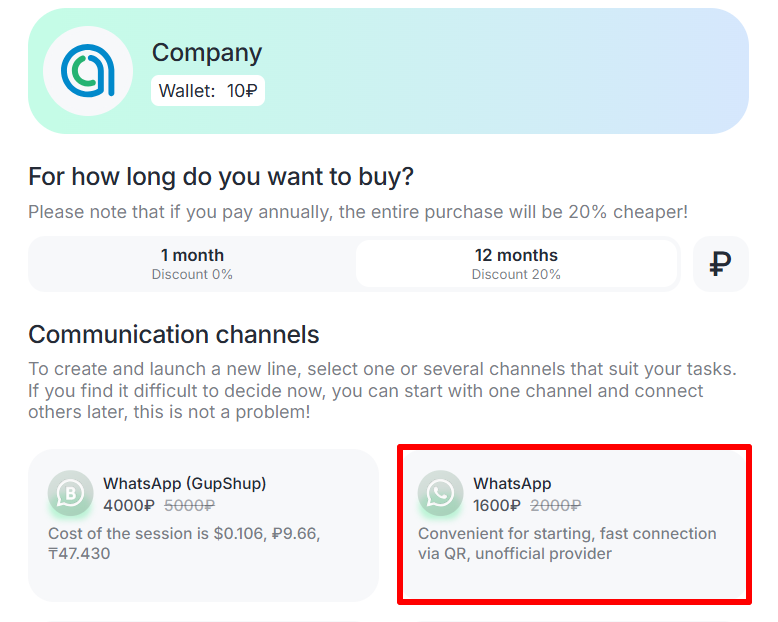
Task: Click the crossed-out 5000₽ price
Action: [x=189, y=506]
